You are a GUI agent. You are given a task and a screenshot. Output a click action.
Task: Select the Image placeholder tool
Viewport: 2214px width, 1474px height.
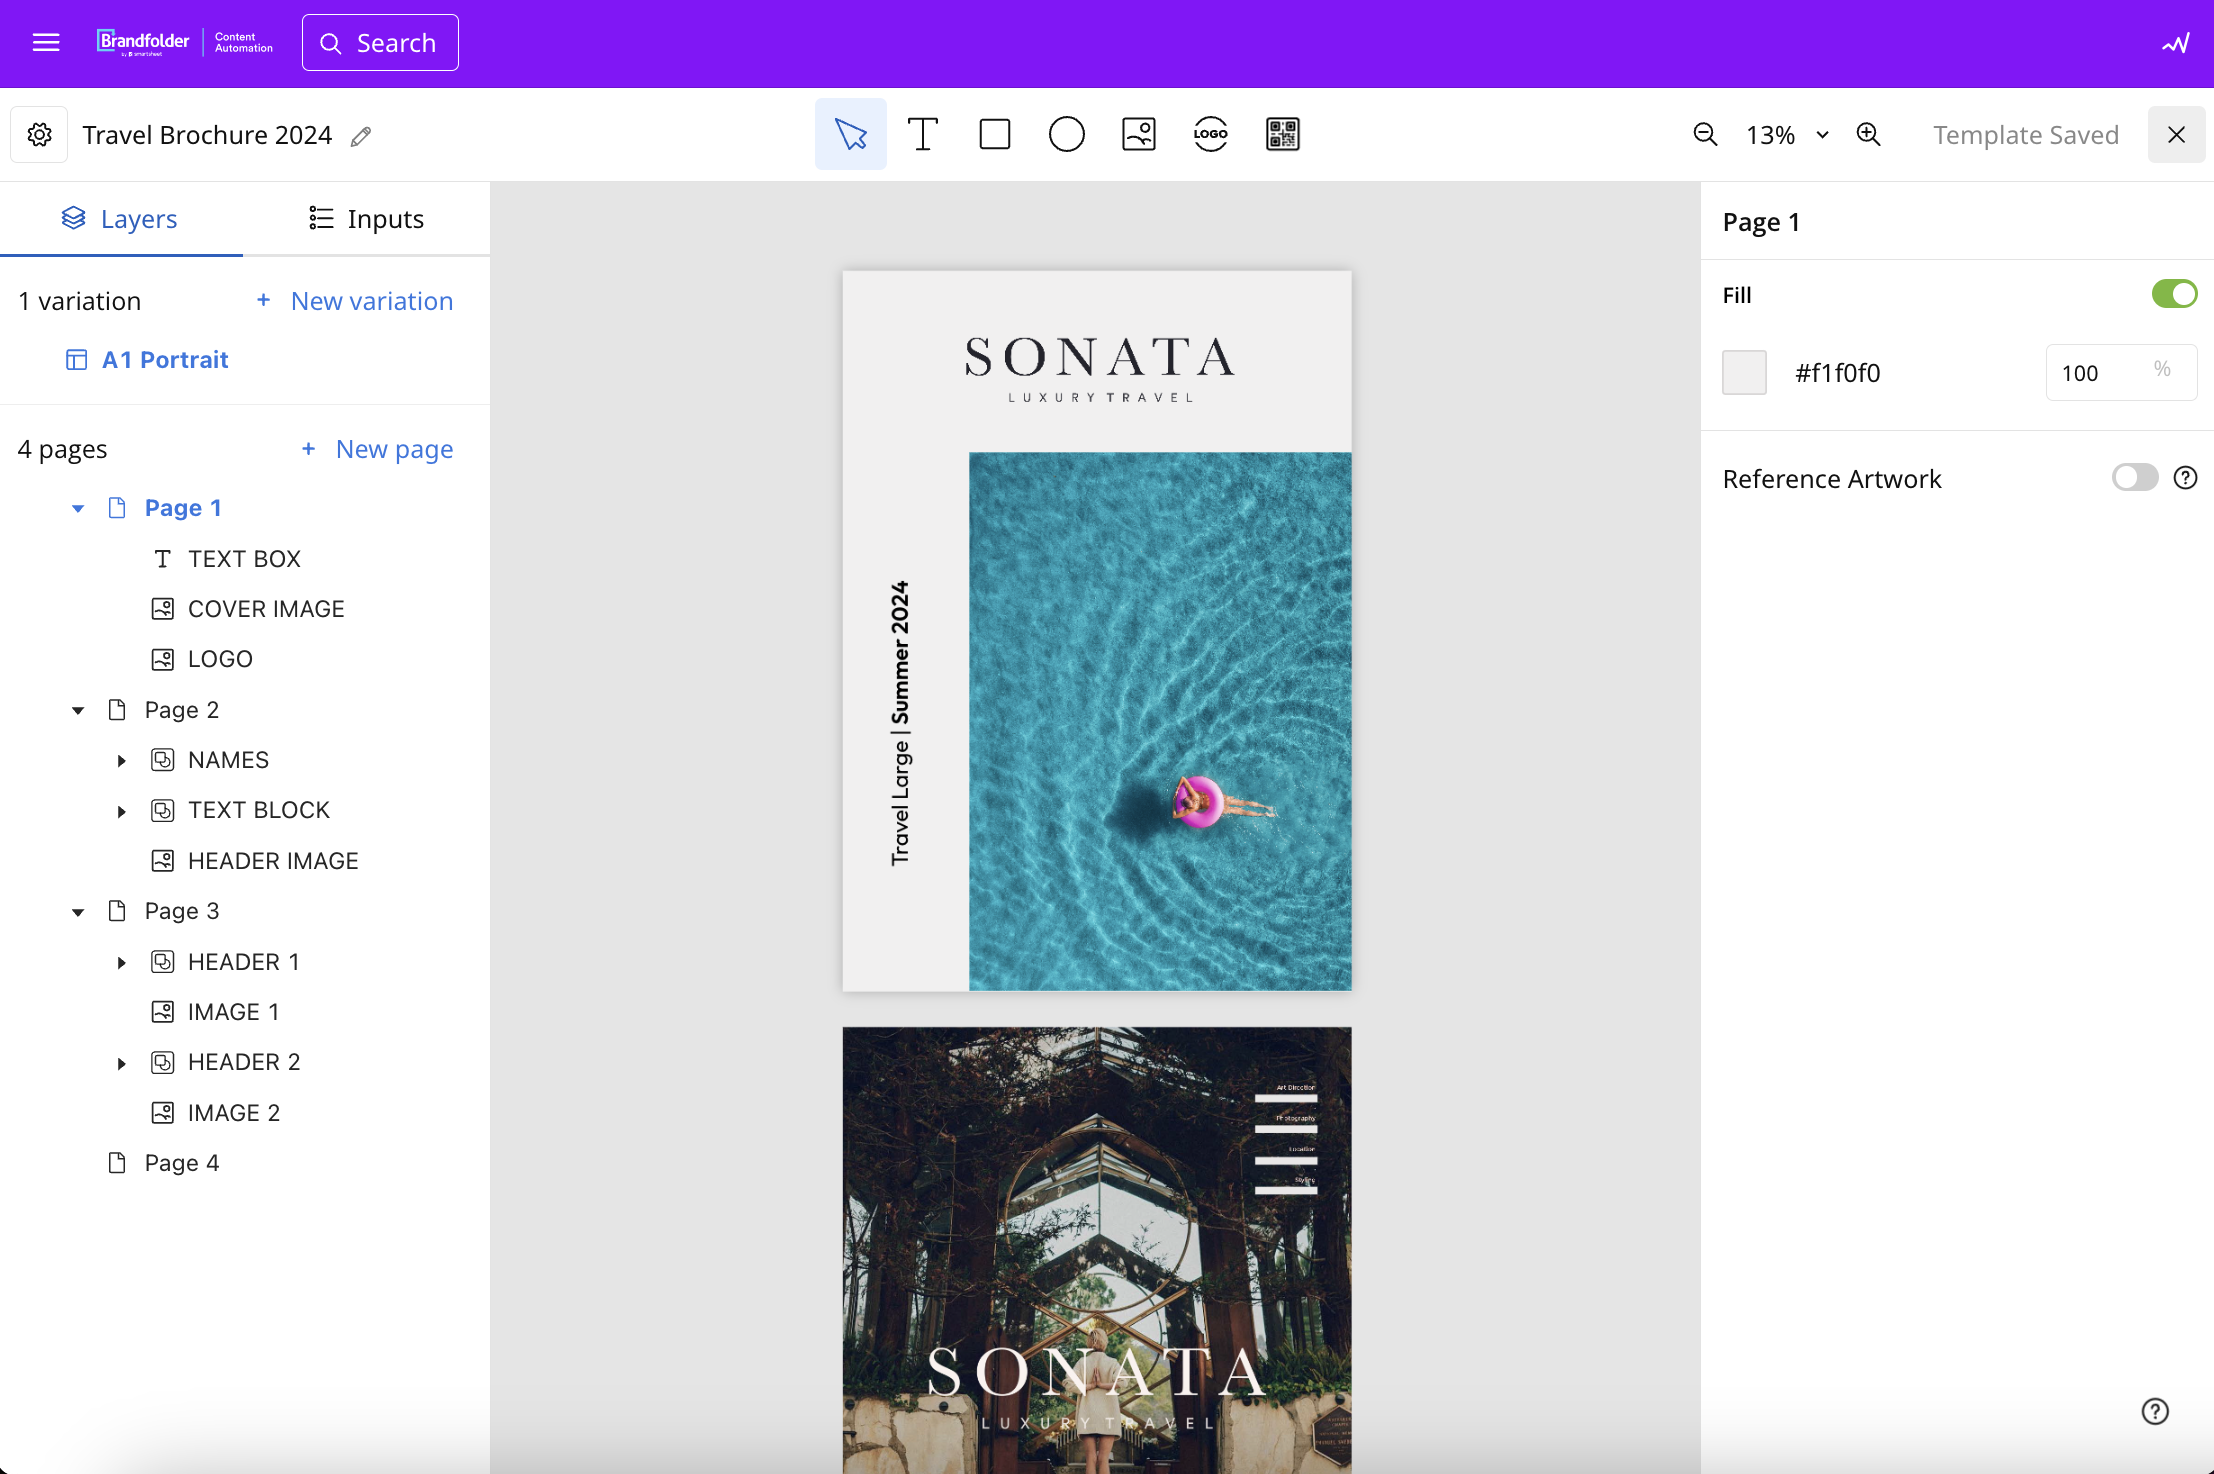tap(1138, 134)
